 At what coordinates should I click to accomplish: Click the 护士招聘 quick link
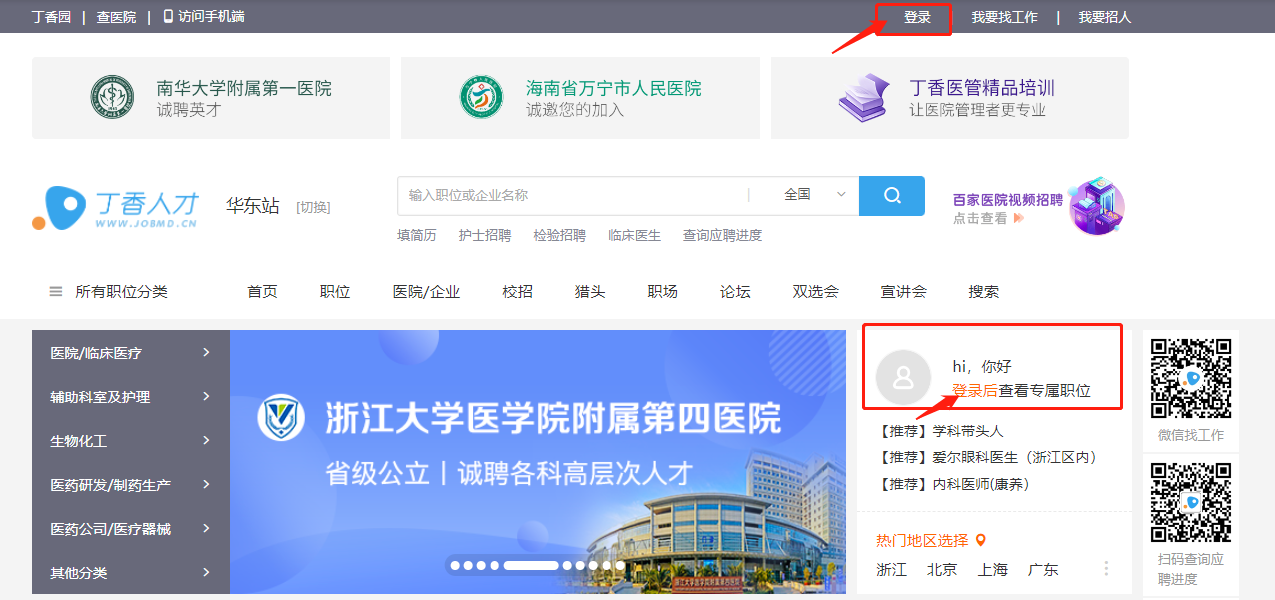click(x=485, y=235)
